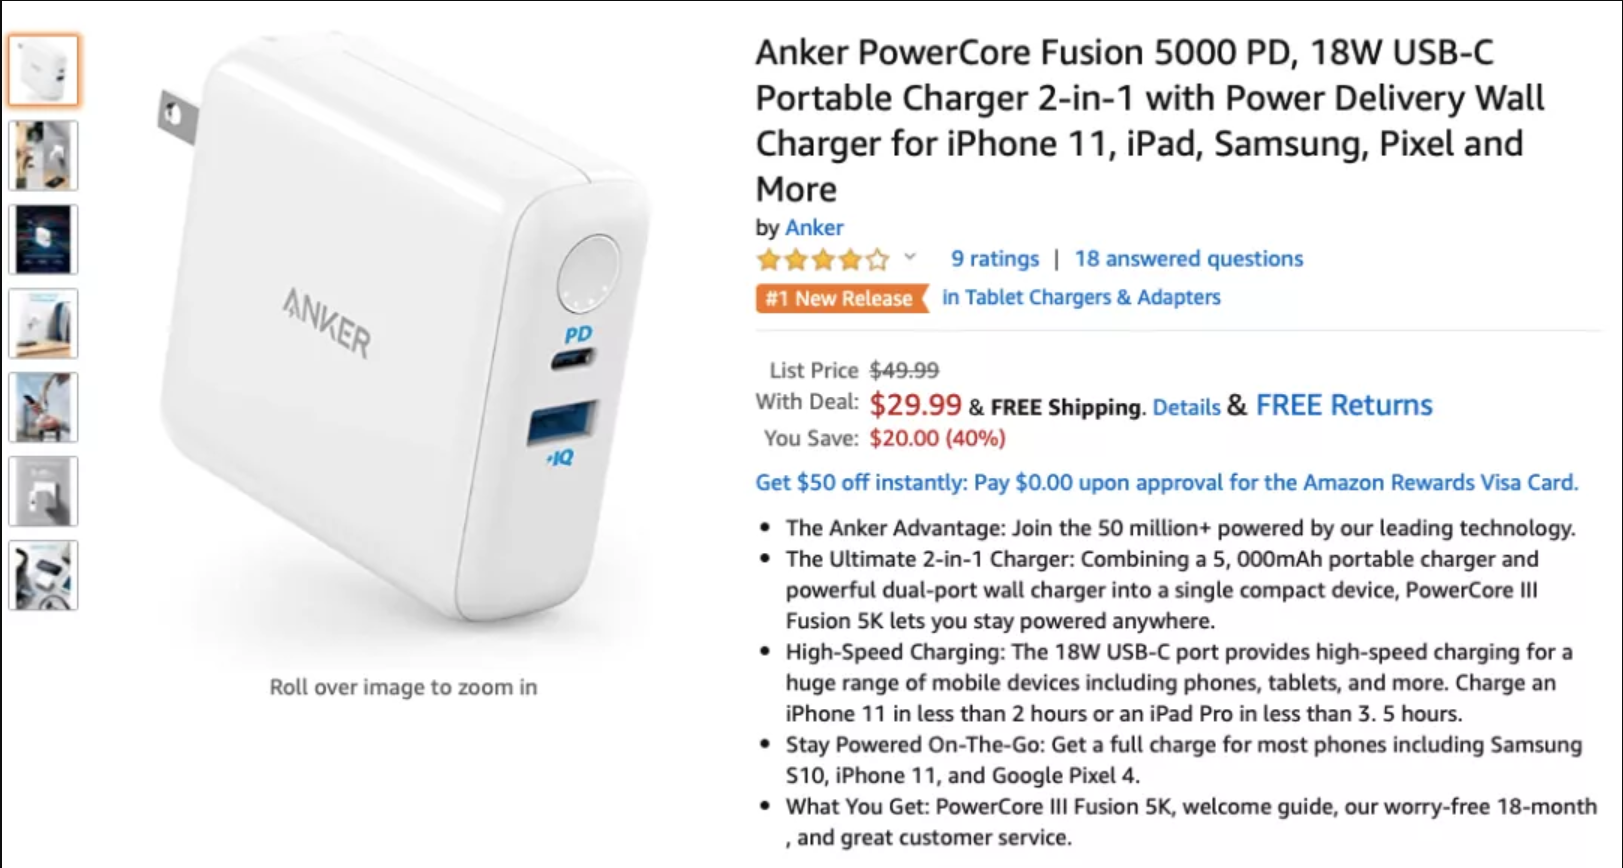Open the Amazon Rewards Visa Card offer

point(1166,482)
